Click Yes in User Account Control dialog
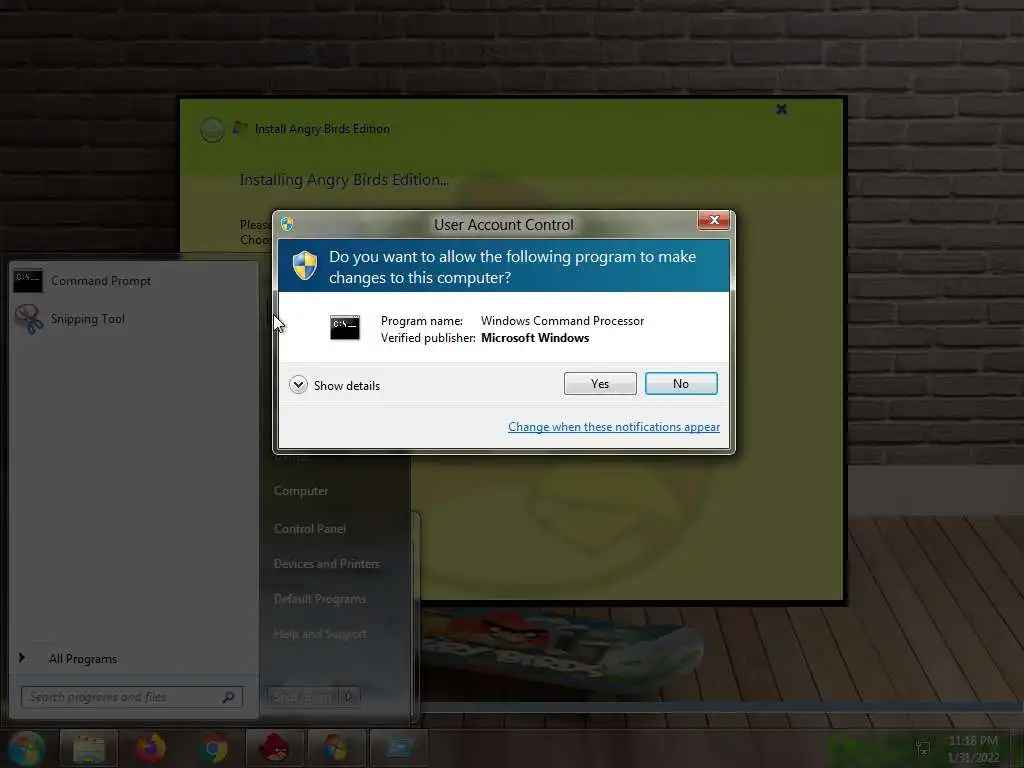The width and height of the screenshot is (1024, 768). coord(600,383)
